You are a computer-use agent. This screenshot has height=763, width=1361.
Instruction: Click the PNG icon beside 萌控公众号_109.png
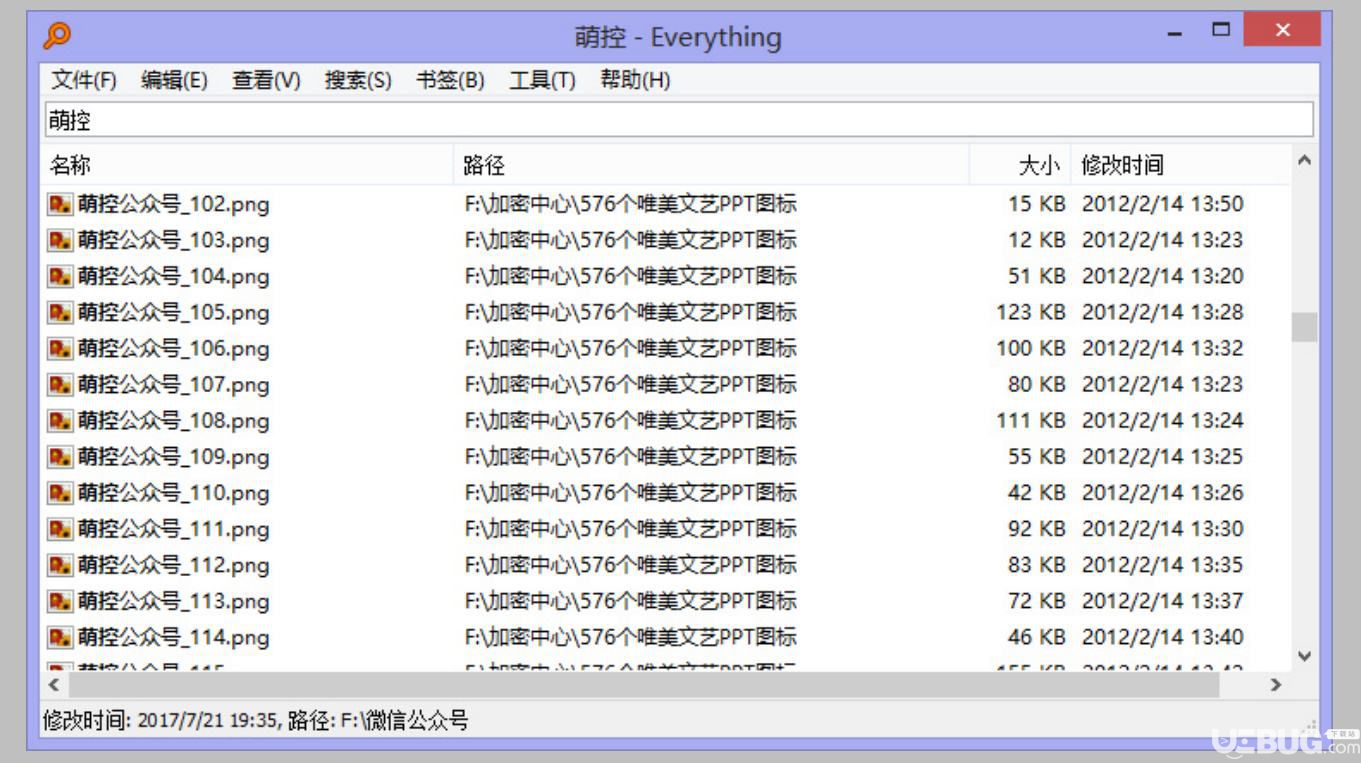coord(61,457)
